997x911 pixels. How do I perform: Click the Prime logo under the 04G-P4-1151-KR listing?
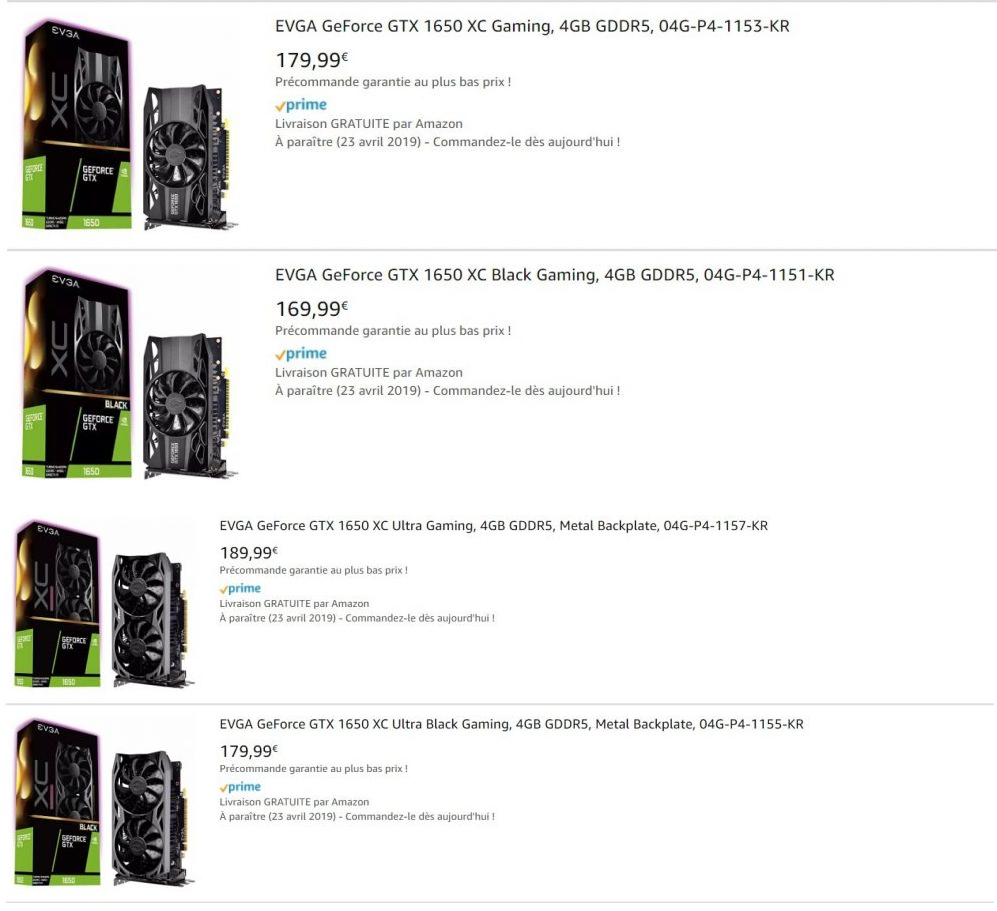click(x=301, y=353)
